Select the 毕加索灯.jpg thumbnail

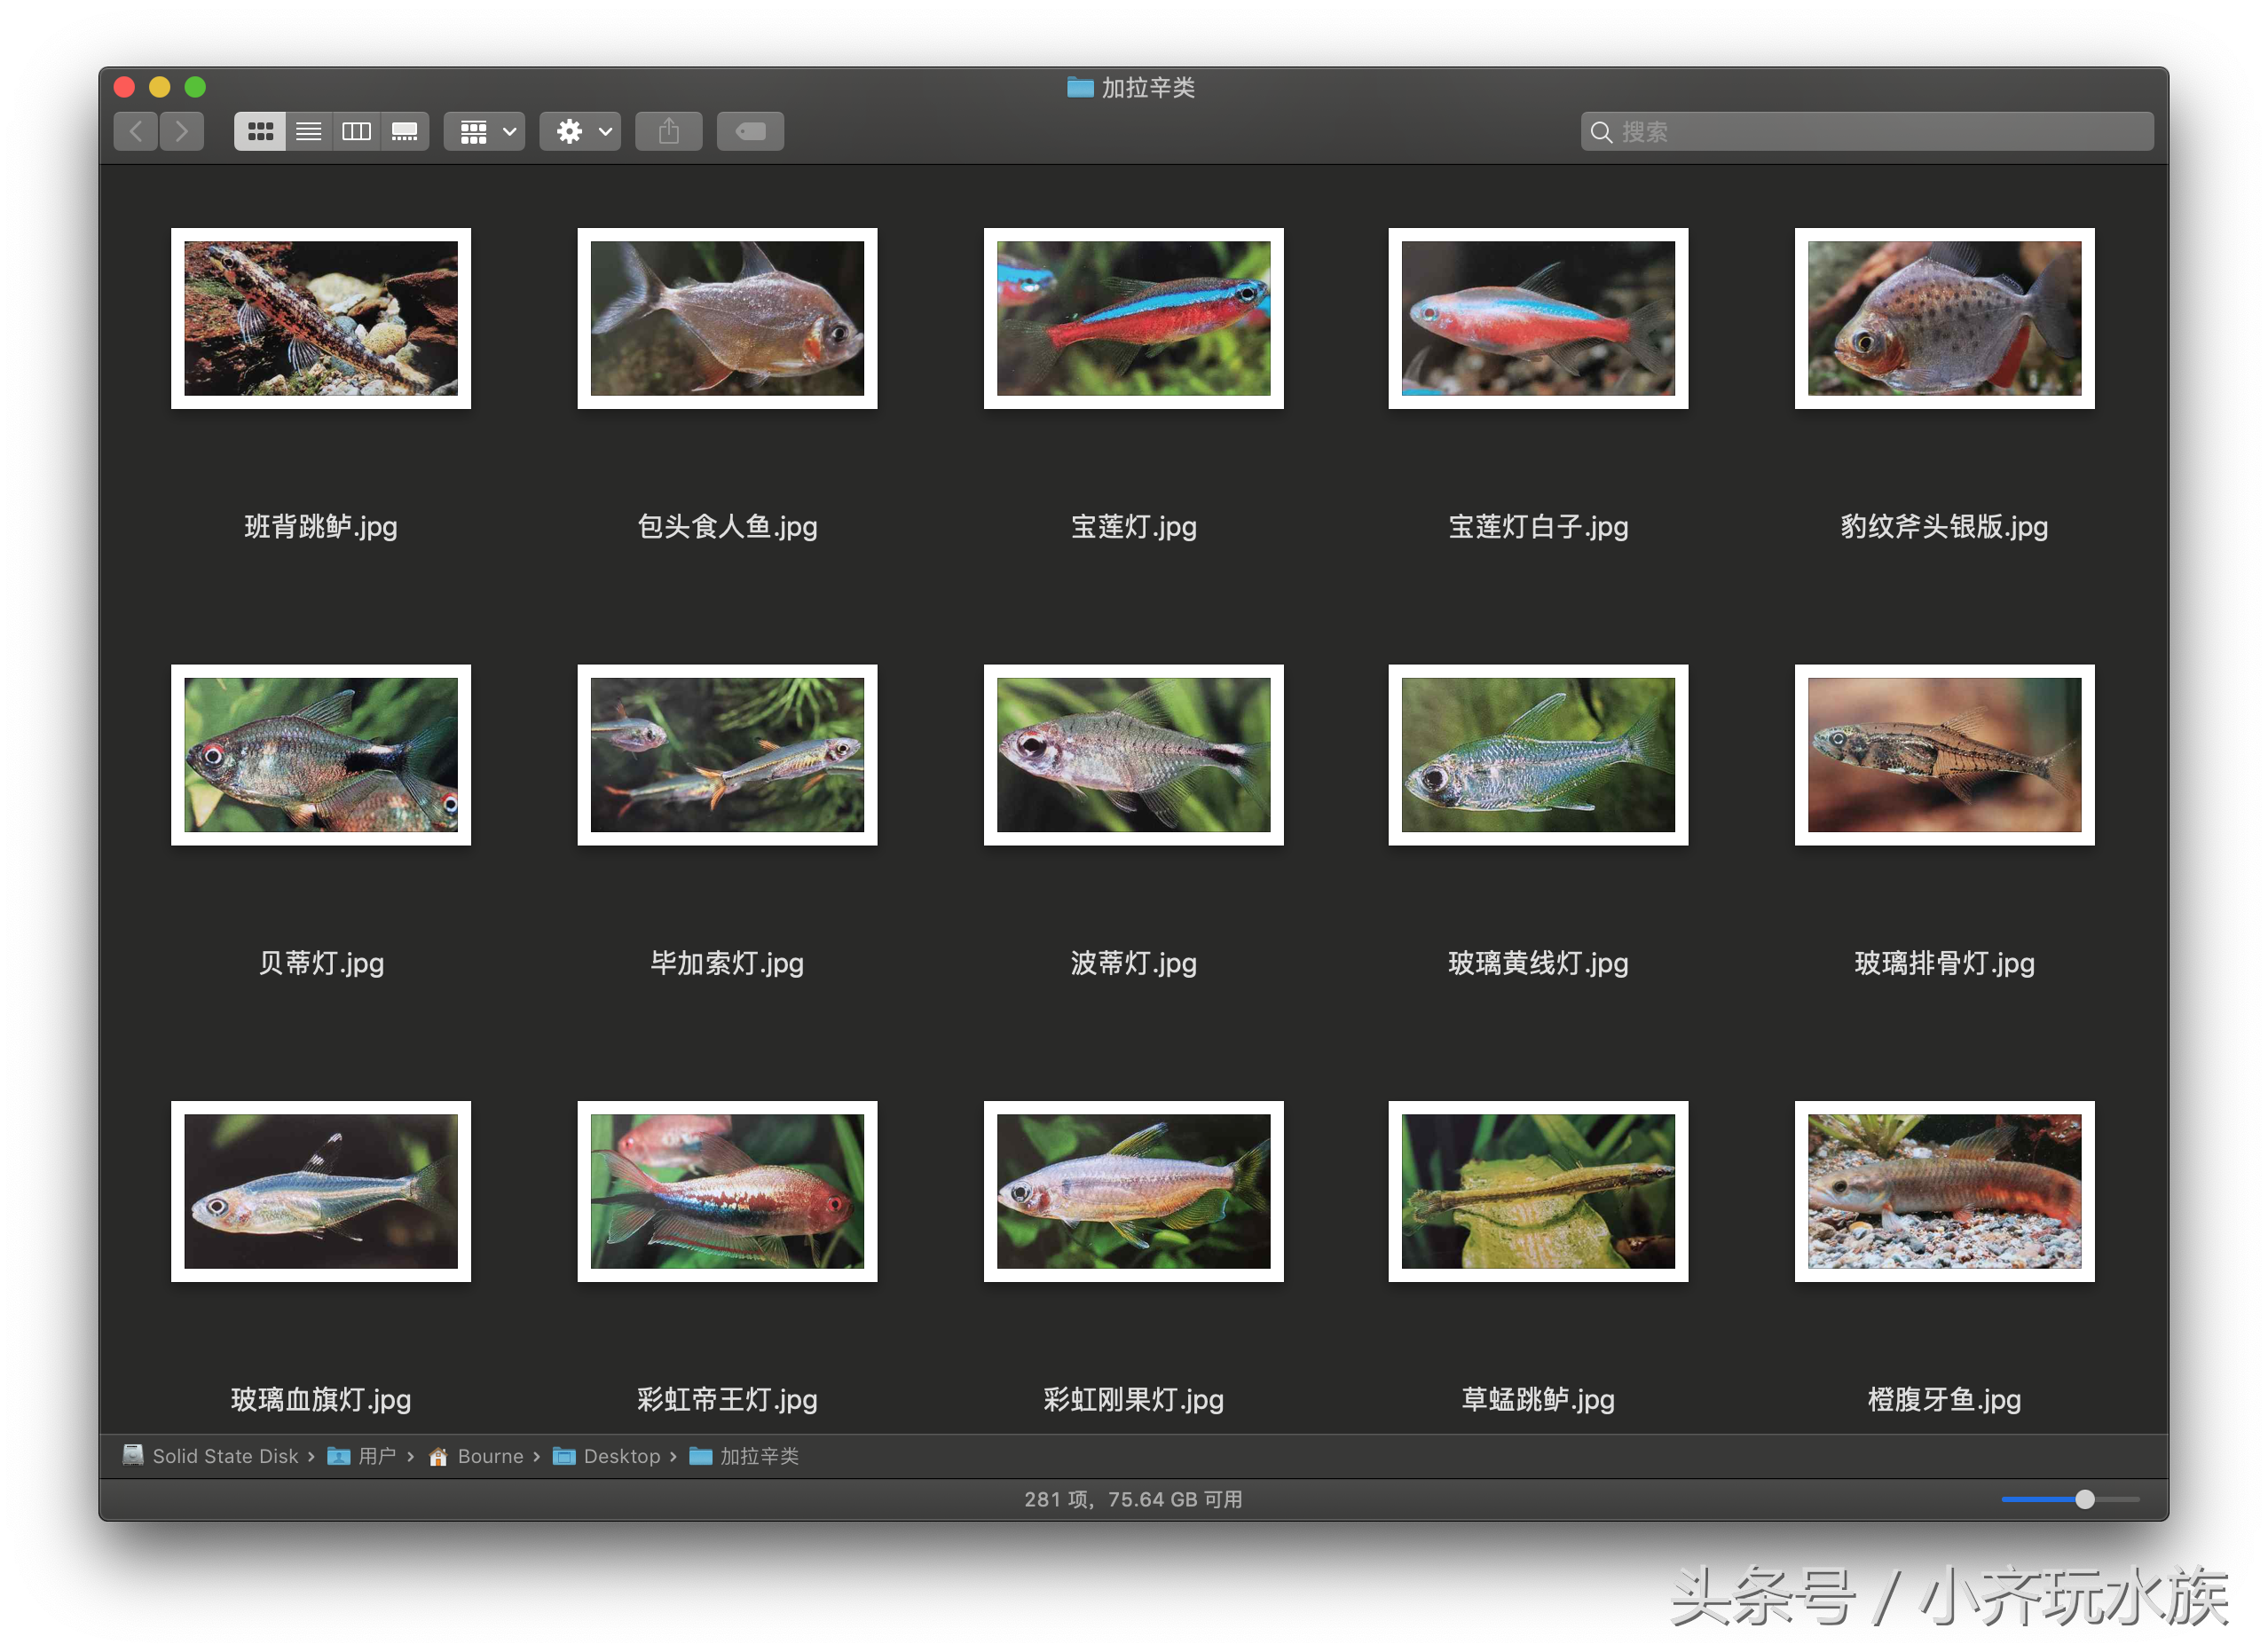(727, 755)
